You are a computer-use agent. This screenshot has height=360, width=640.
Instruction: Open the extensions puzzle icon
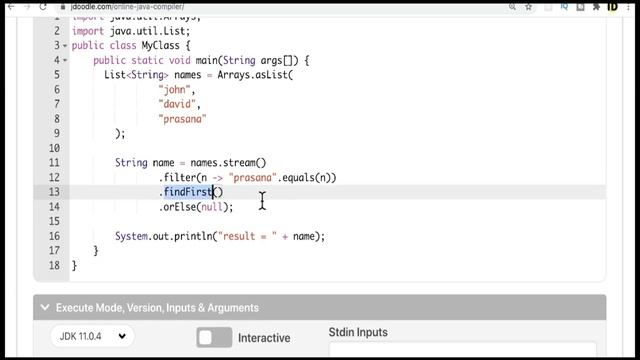[596, 7]
